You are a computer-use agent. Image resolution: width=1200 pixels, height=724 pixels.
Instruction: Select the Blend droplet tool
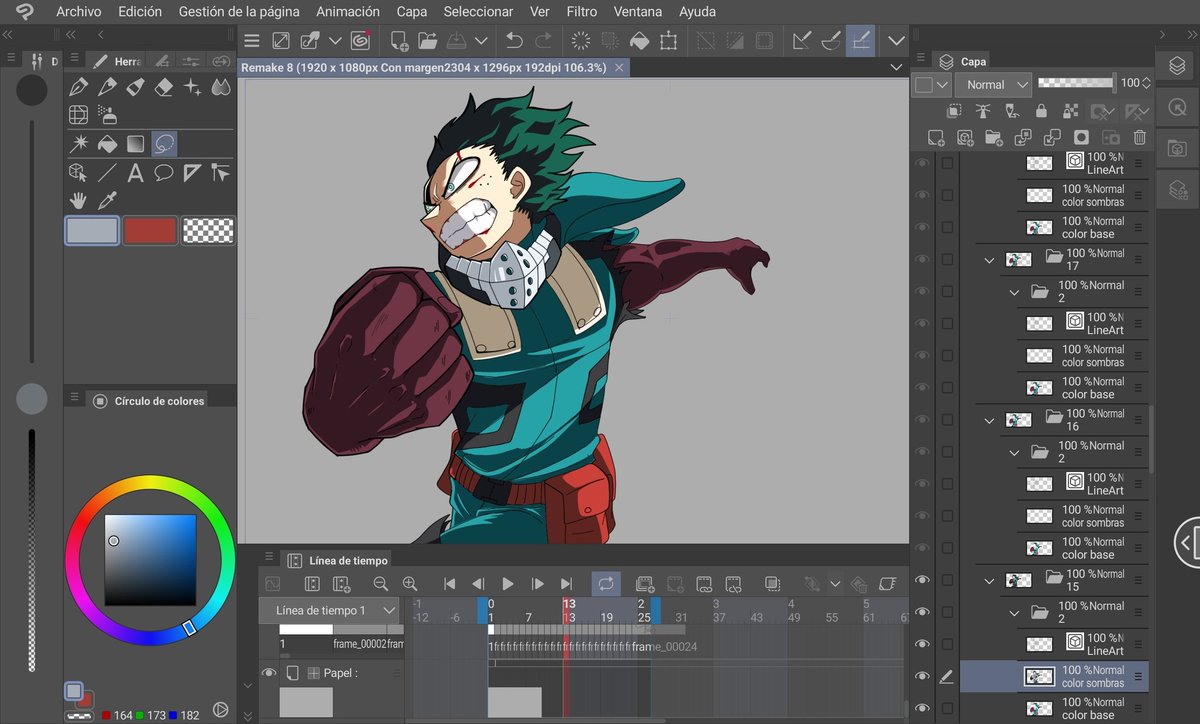pos(222,87)
